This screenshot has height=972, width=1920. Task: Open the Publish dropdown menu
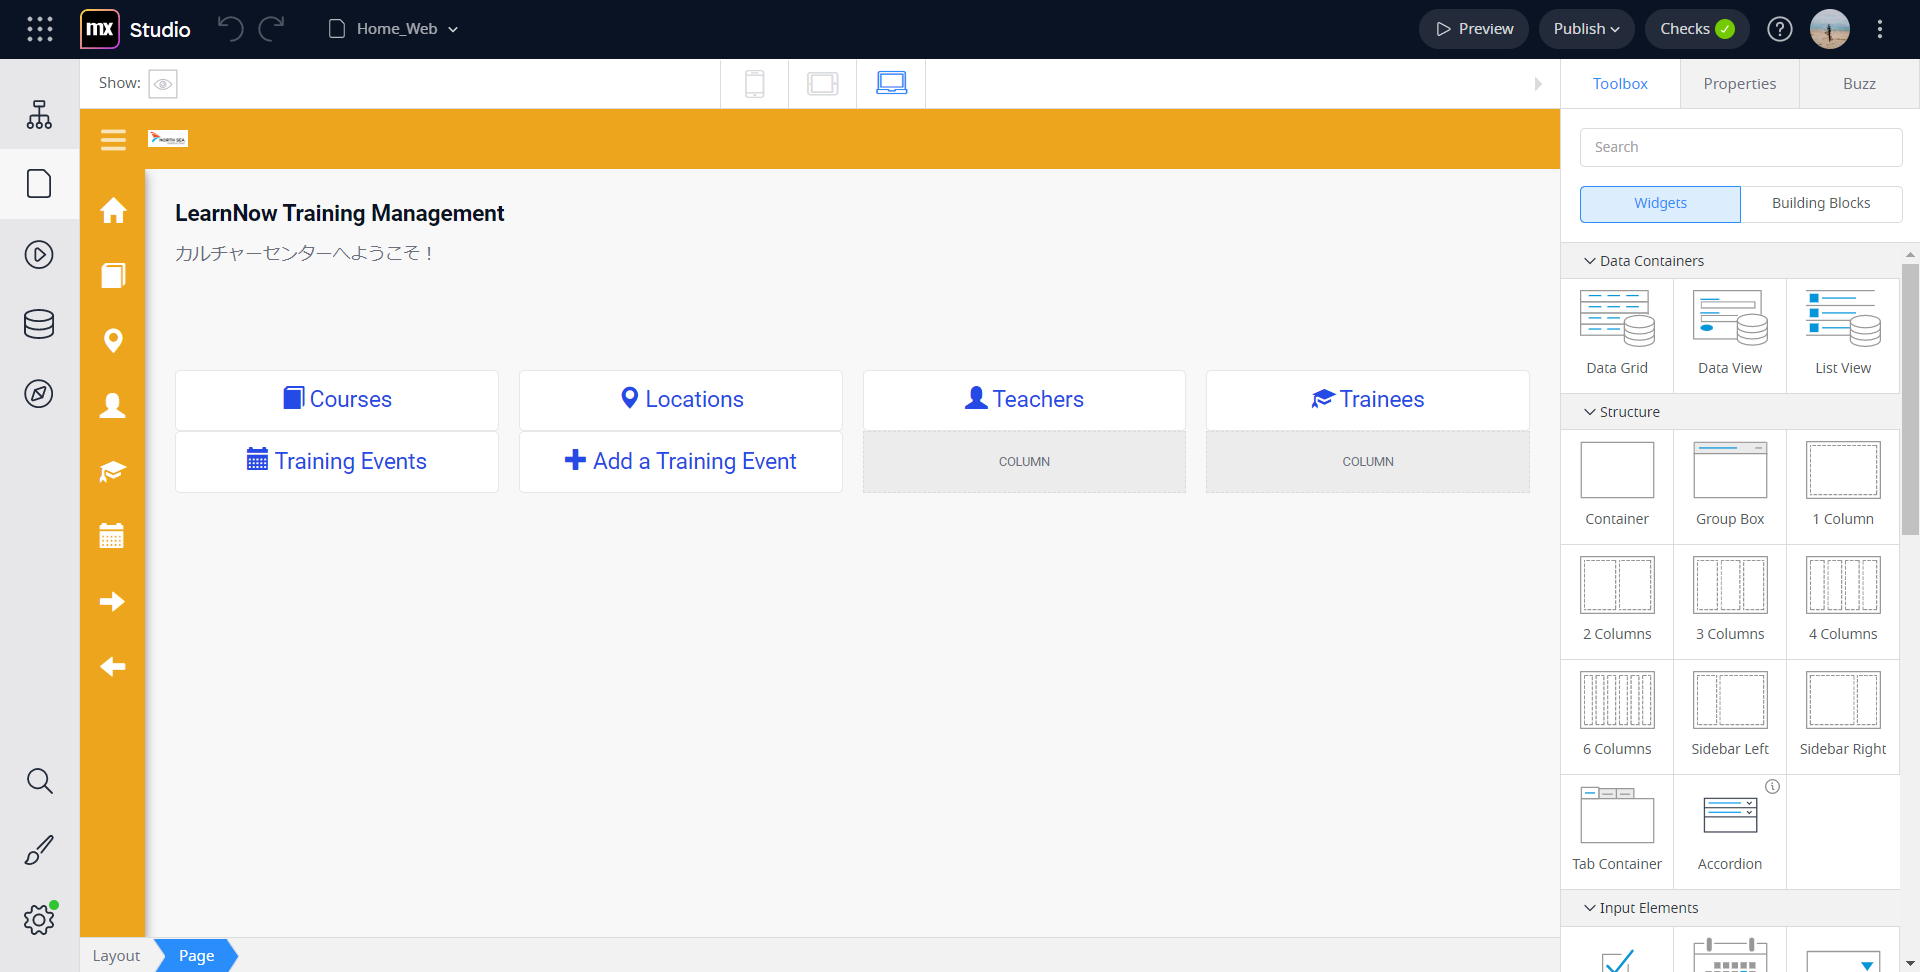1586,29
